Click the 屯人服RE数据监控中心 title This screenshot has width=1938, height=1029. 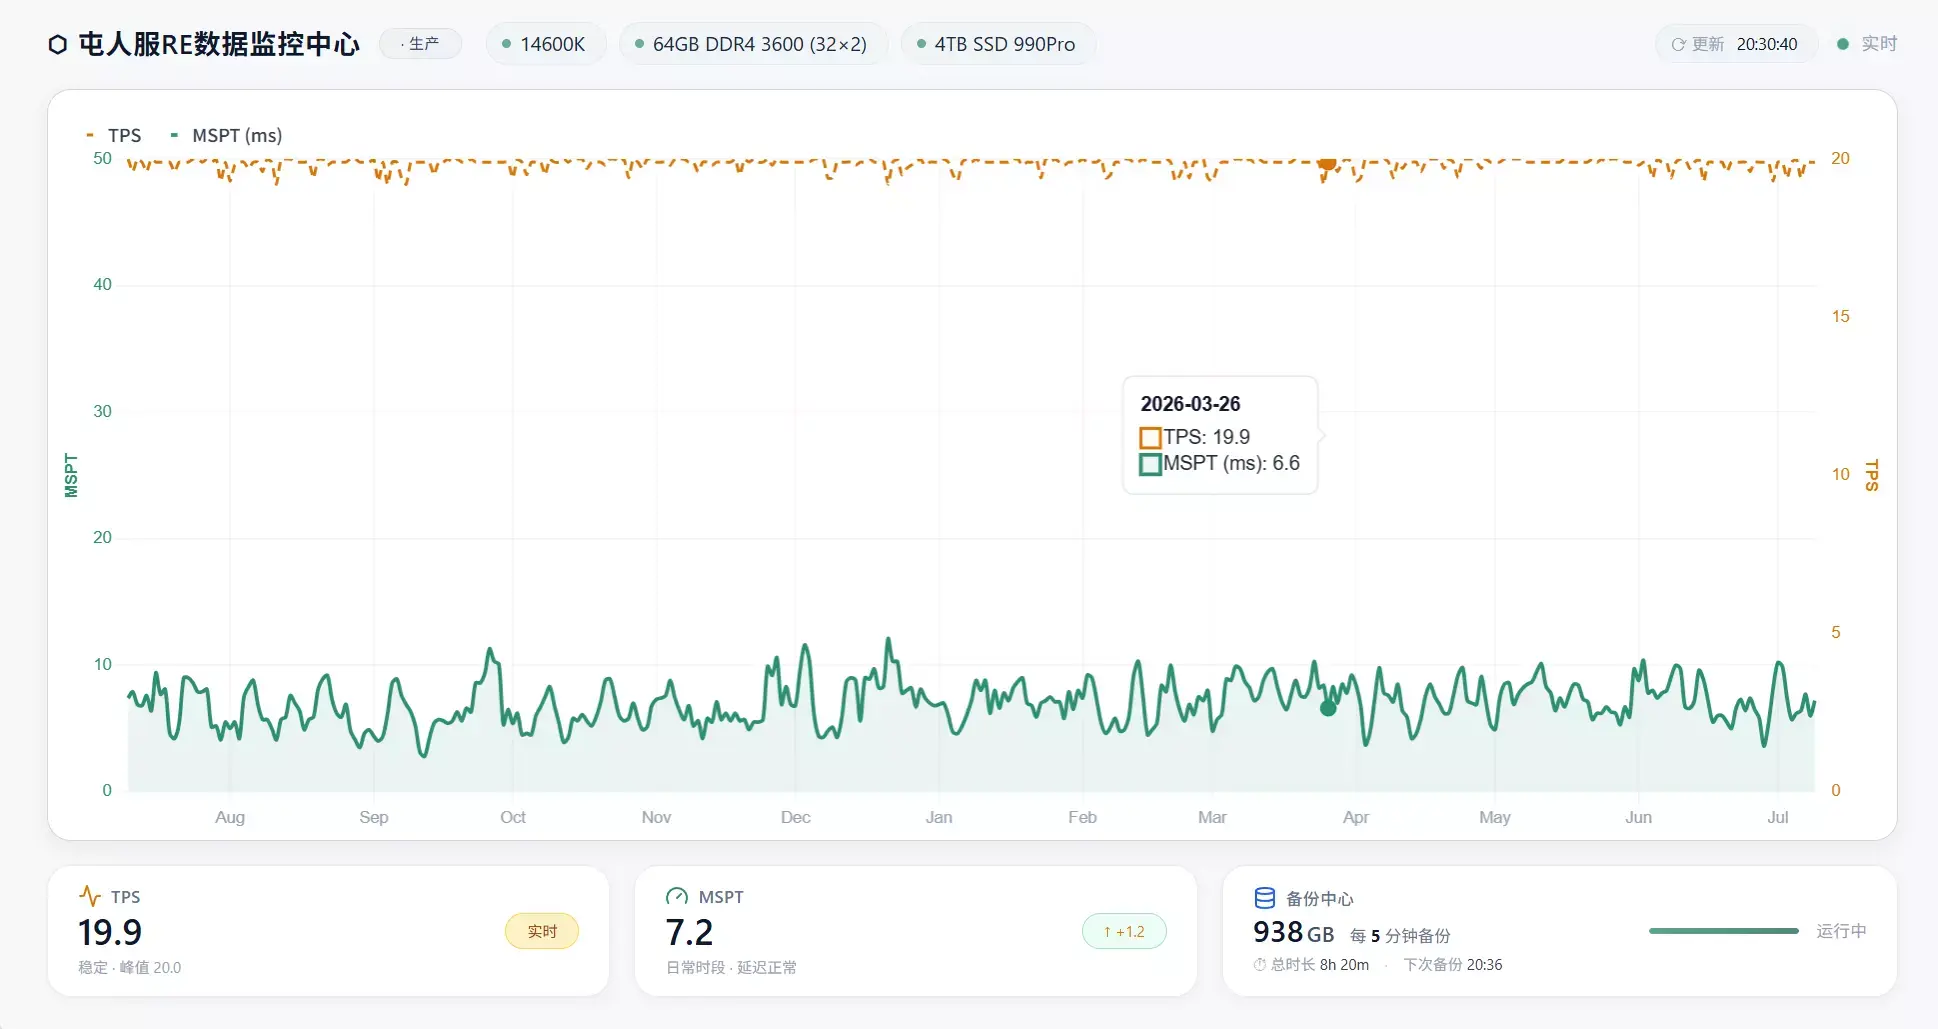coord(219,44)
